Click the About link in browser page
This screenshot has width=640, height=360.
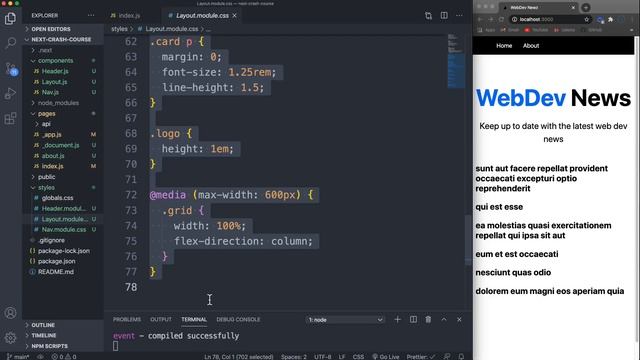click(x=531, y=46)
